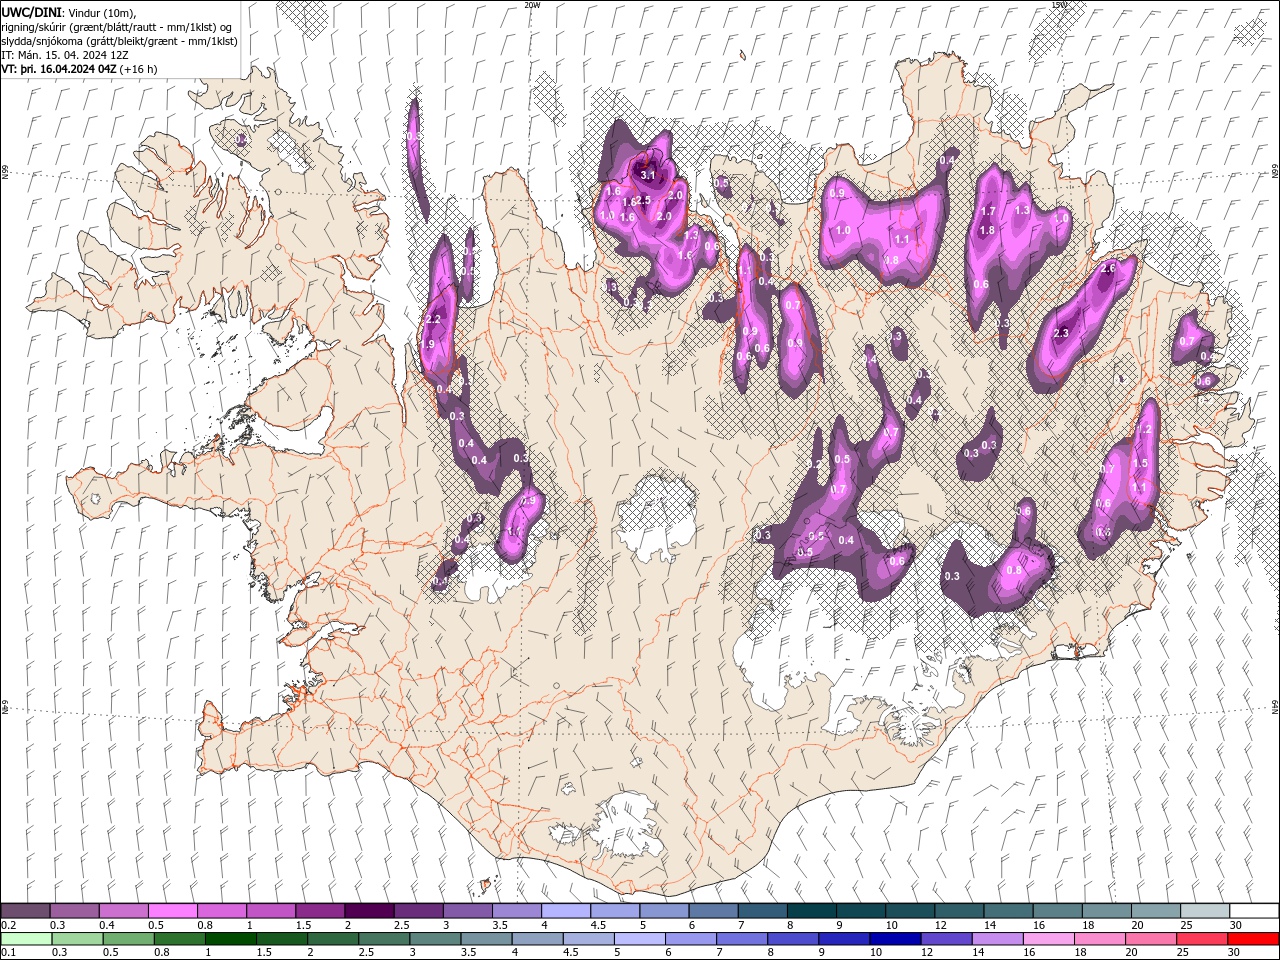Select the snow legend swatch between 0.2 and 0.3

[25, 911]
